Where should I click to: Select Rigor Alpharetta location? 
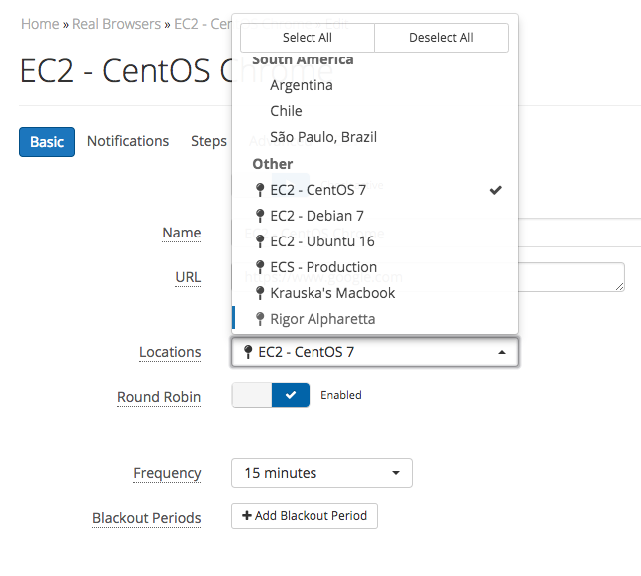[374, 318]
